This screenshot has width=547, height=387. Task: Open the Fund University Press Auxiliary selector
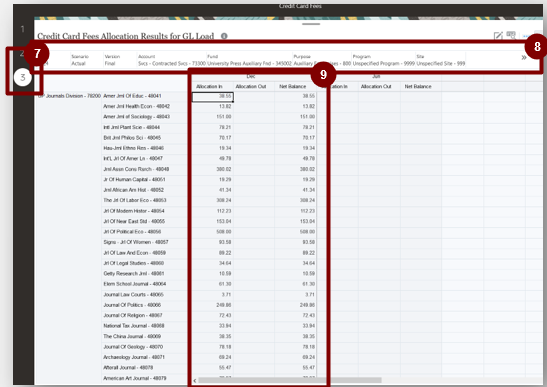249,60
